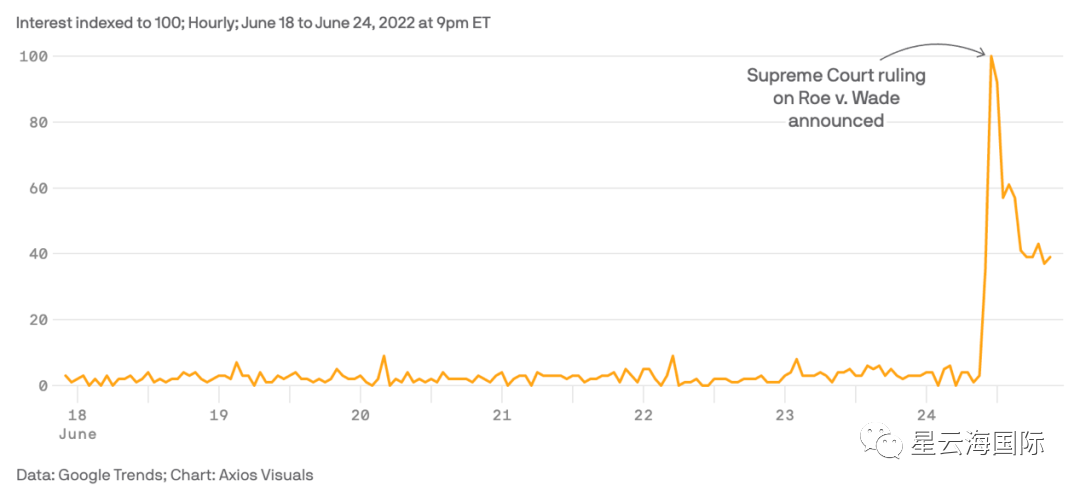Click the 19 date label on x-axis
The image size is (1080, 491).
(x=219, y=415)
